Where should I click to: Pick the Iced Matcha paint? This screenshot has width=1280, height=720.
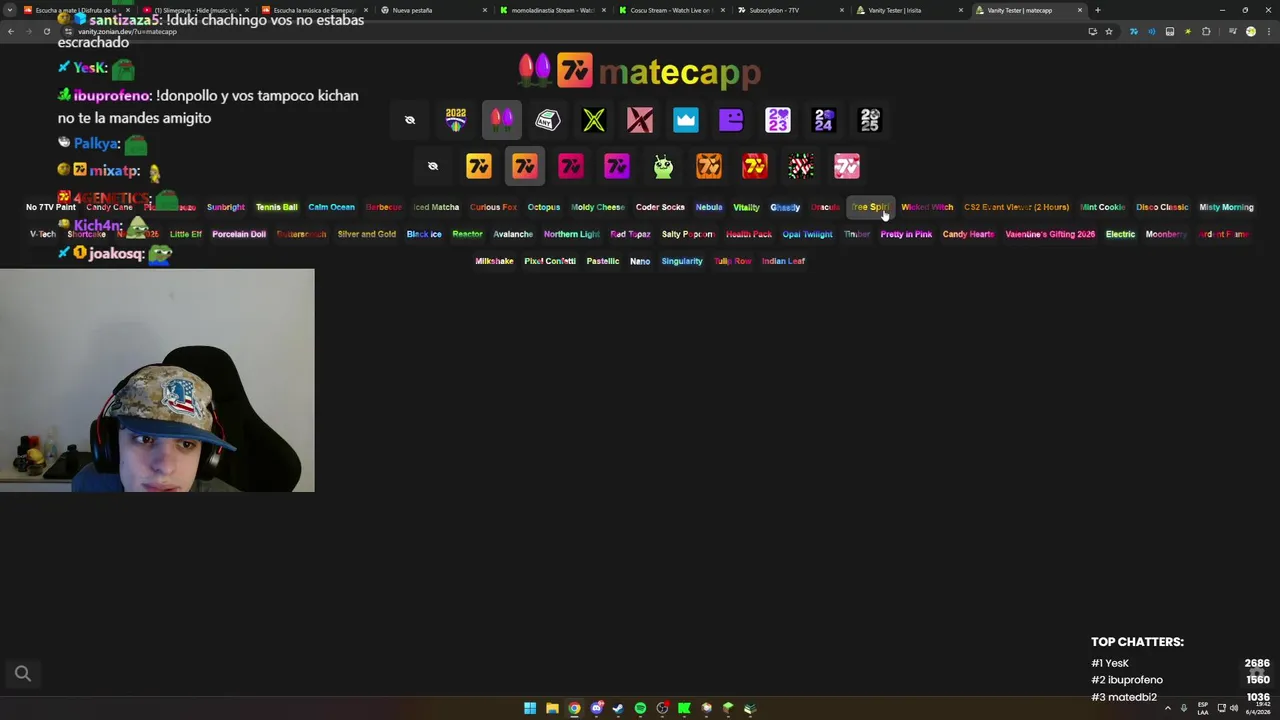[x=436, y=207]
